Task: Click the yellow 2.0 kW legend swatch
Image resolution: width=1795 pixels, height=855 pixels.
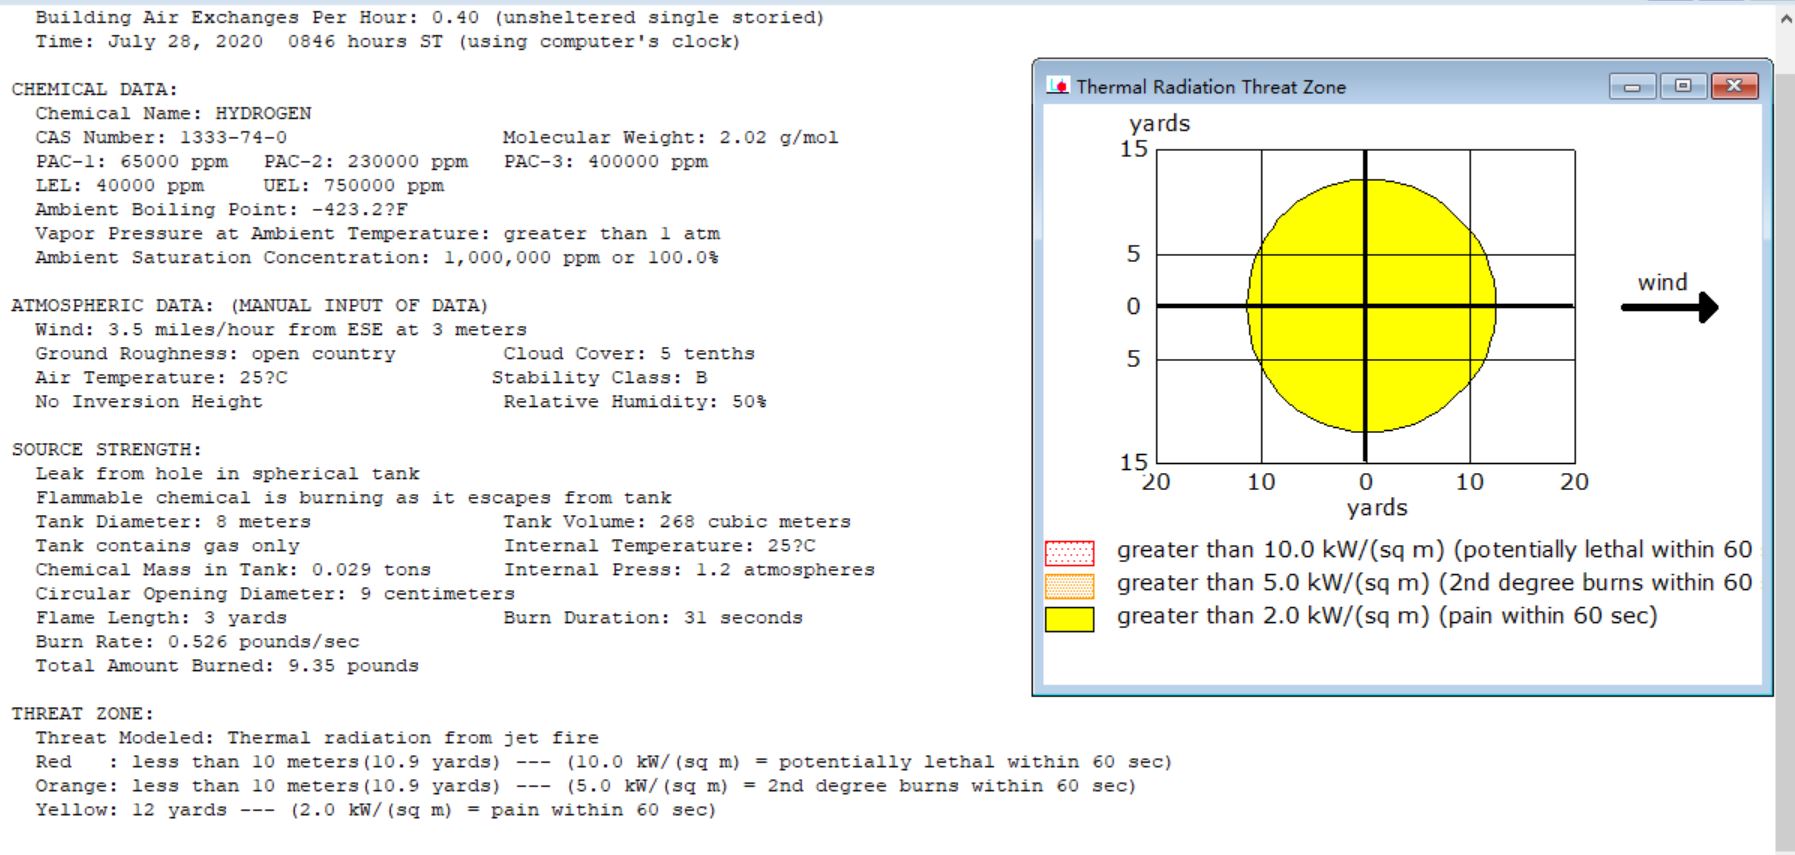Action: coord(1069,619)
